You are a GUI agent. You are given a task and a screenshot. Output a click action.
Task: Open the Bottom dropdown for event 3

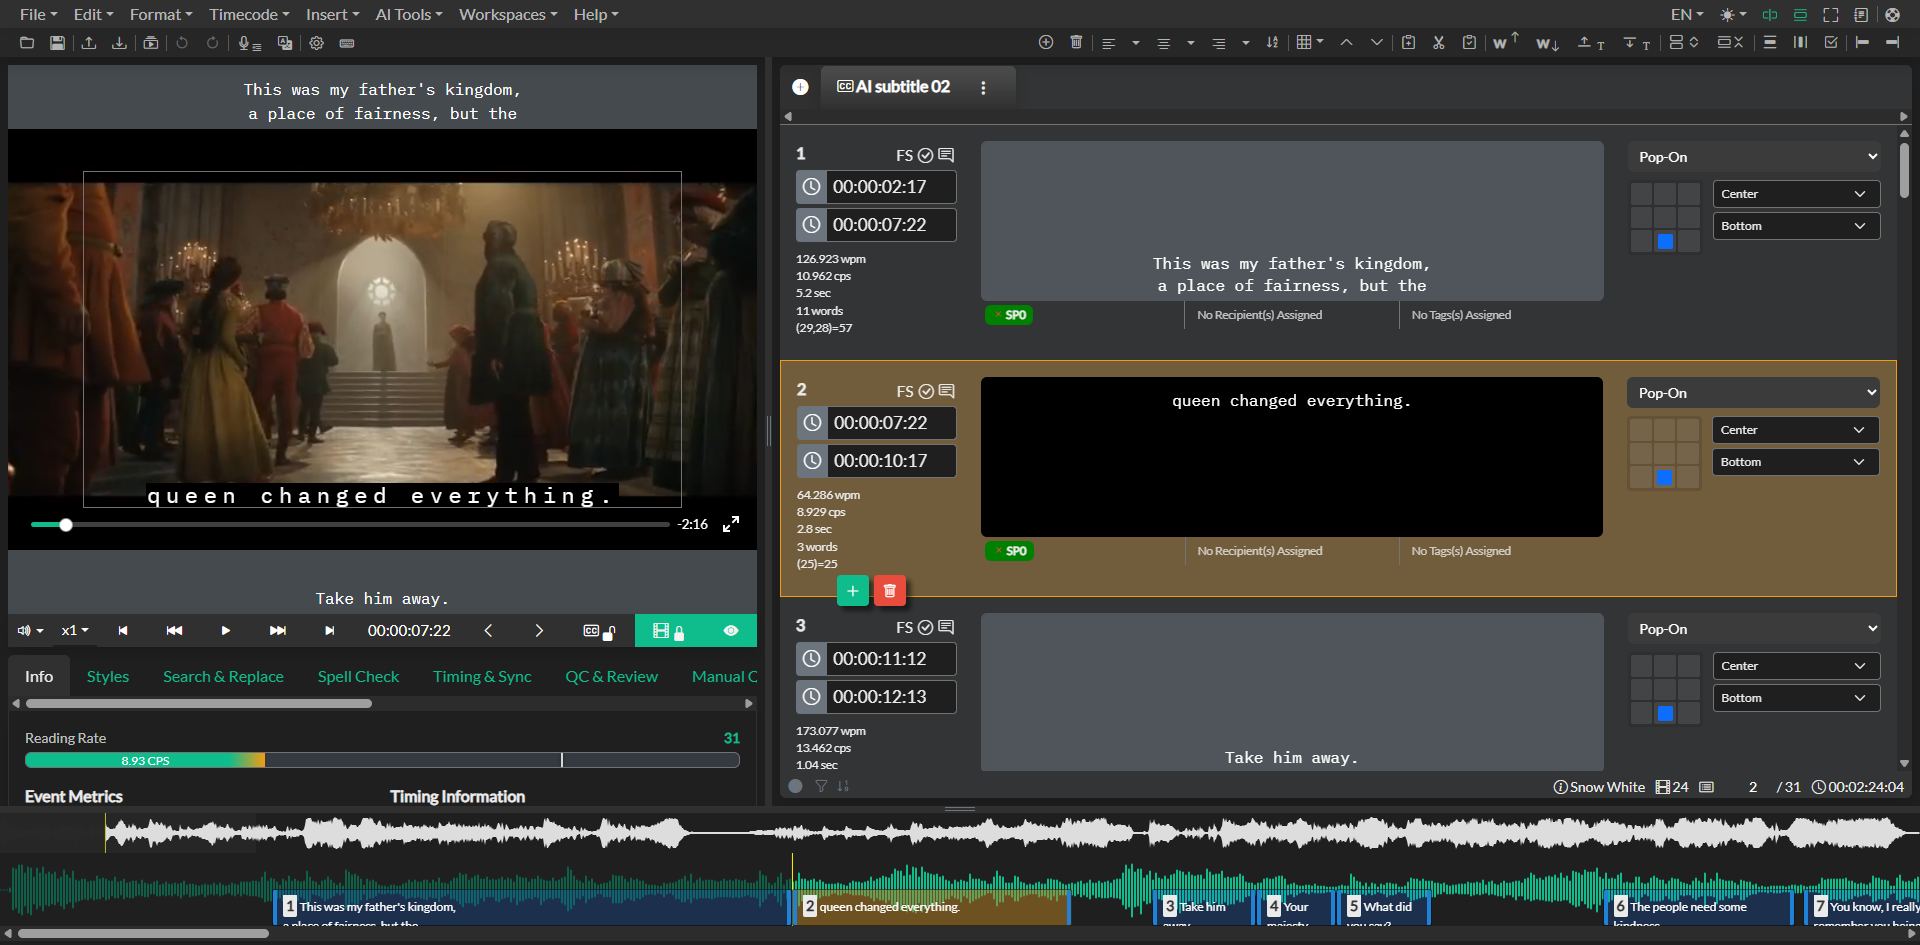pos(1796,698)
